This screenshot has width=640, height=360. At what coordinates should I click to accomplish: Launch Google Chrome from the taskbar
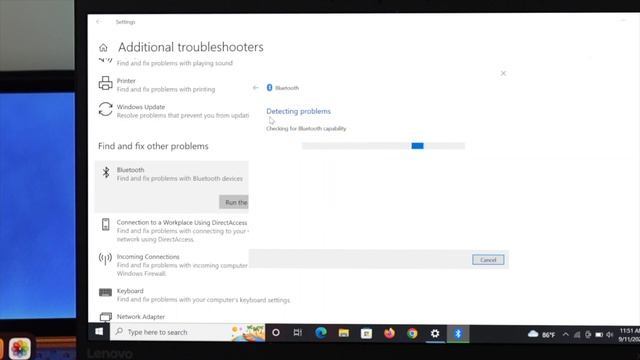click(x=412, y=333)
